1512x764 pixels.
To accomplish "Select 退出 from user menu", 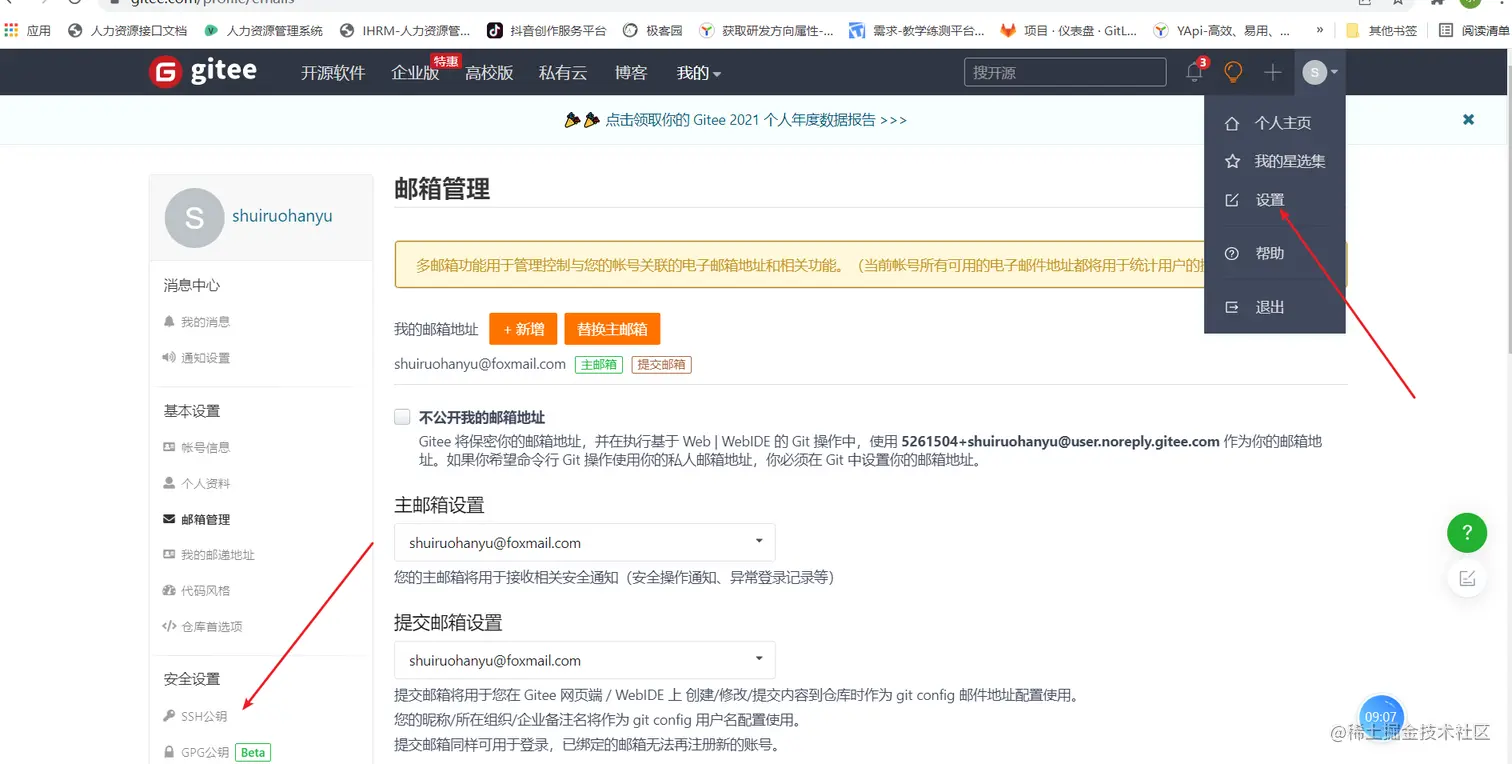I will (1275, 307).
